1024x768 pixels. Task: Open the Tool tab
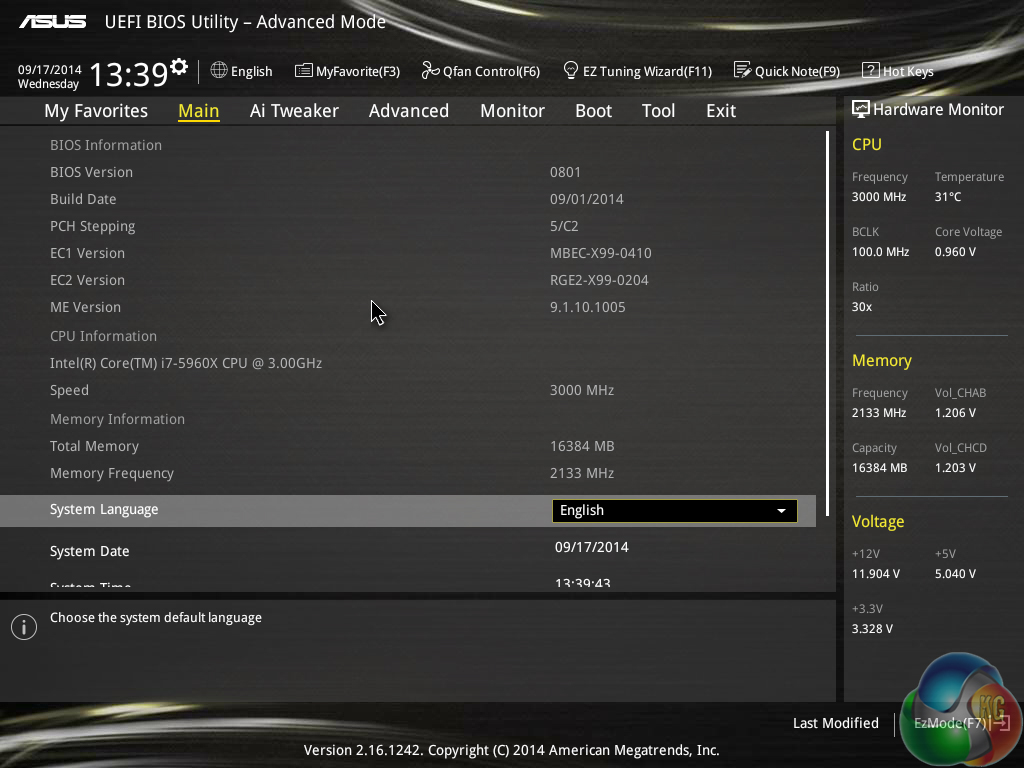658,110
